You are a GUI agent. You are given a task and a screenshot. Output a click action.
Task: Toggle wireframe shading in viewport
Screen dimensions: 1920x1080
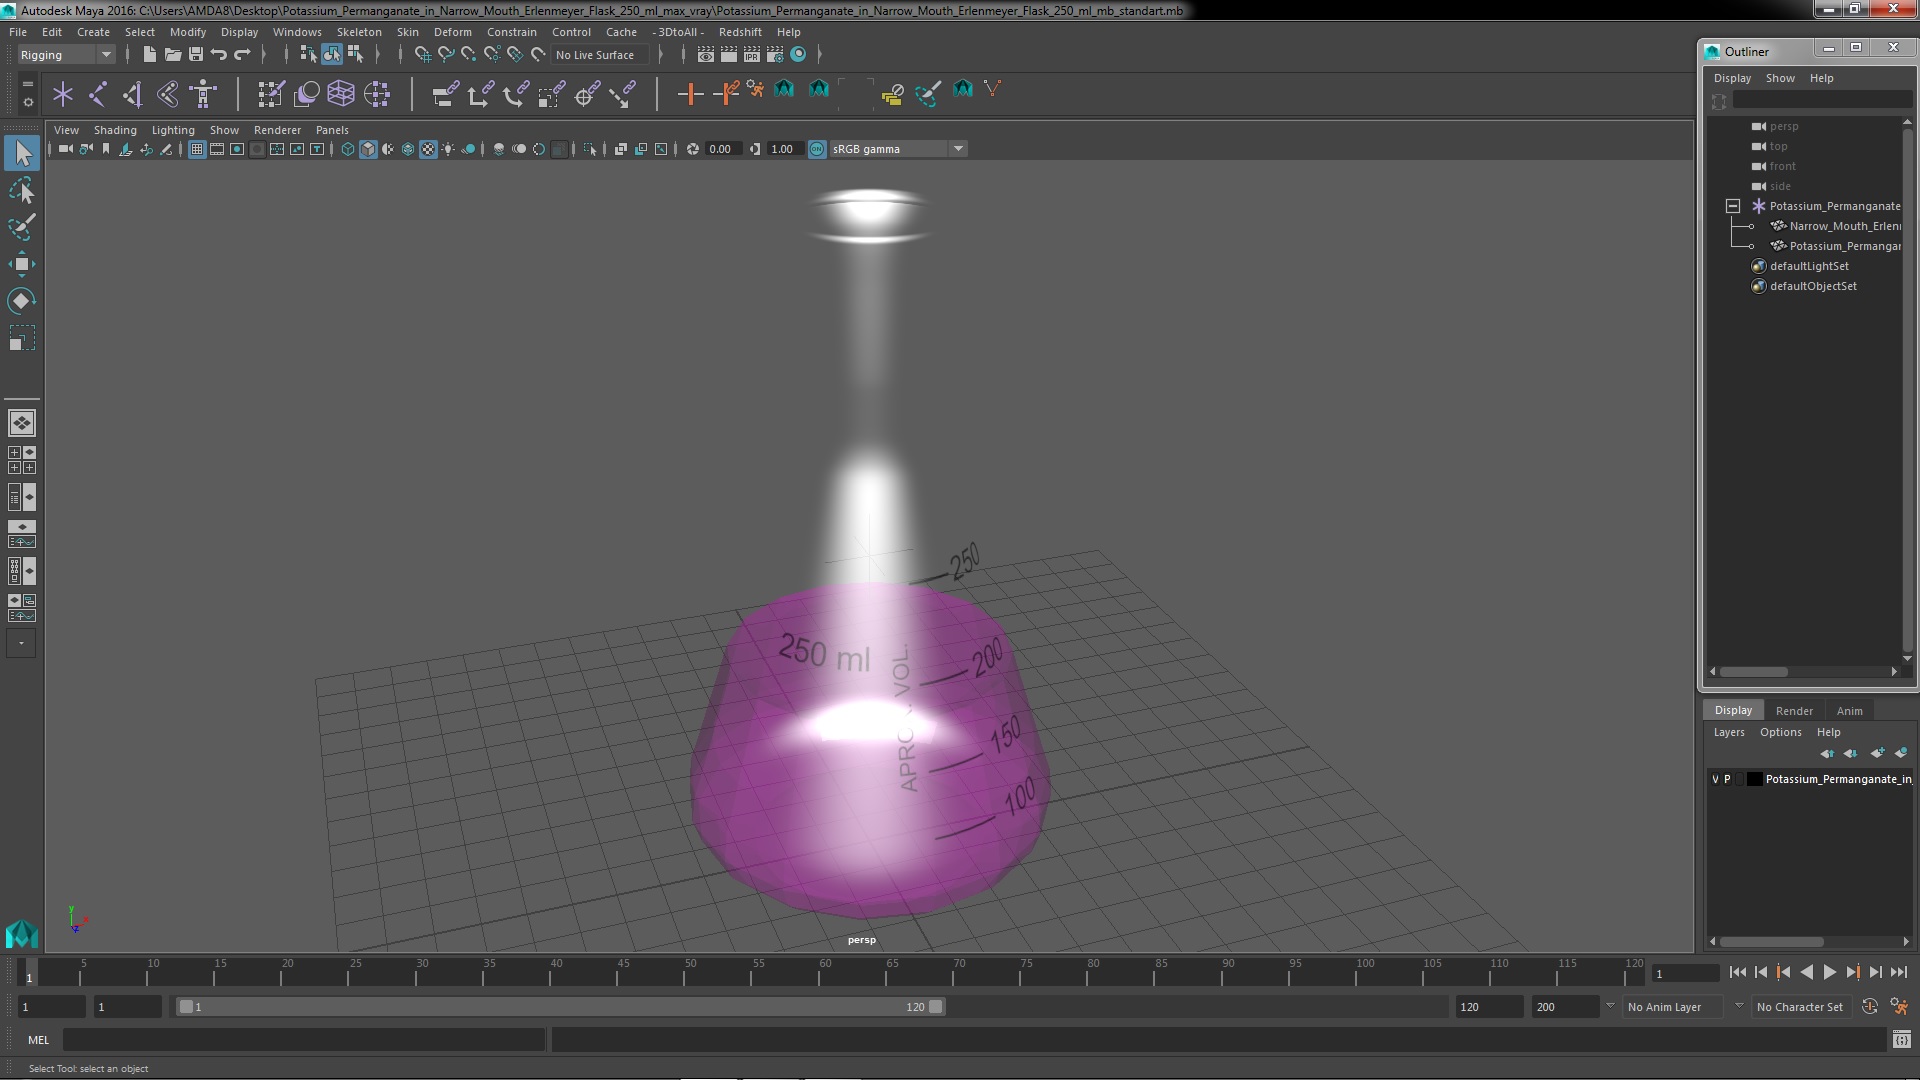click(x=348, y=149)
